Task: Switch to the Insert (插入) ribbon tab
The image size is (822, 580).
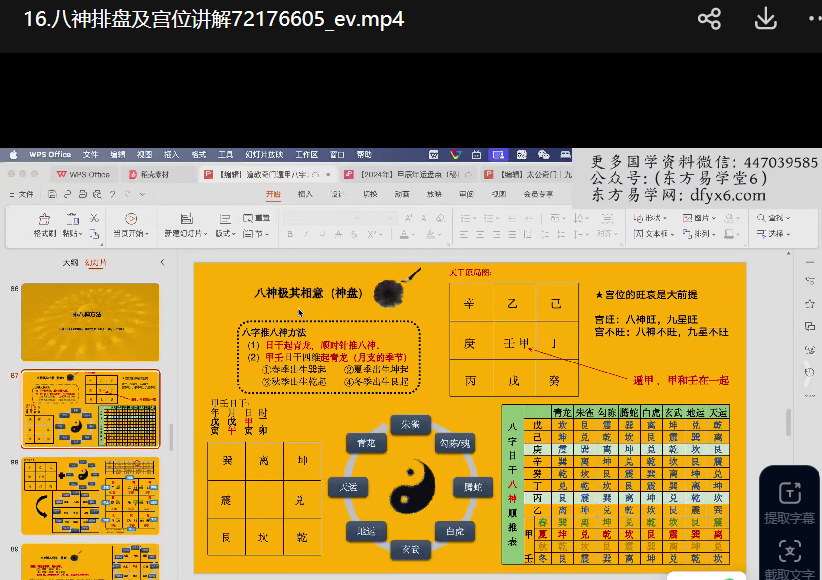Action: pos(305,194)
